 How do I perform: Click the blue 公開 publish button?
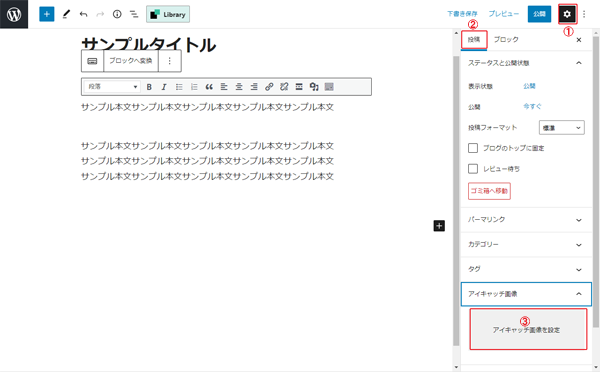pyautogui.click(x=539, y=14)
